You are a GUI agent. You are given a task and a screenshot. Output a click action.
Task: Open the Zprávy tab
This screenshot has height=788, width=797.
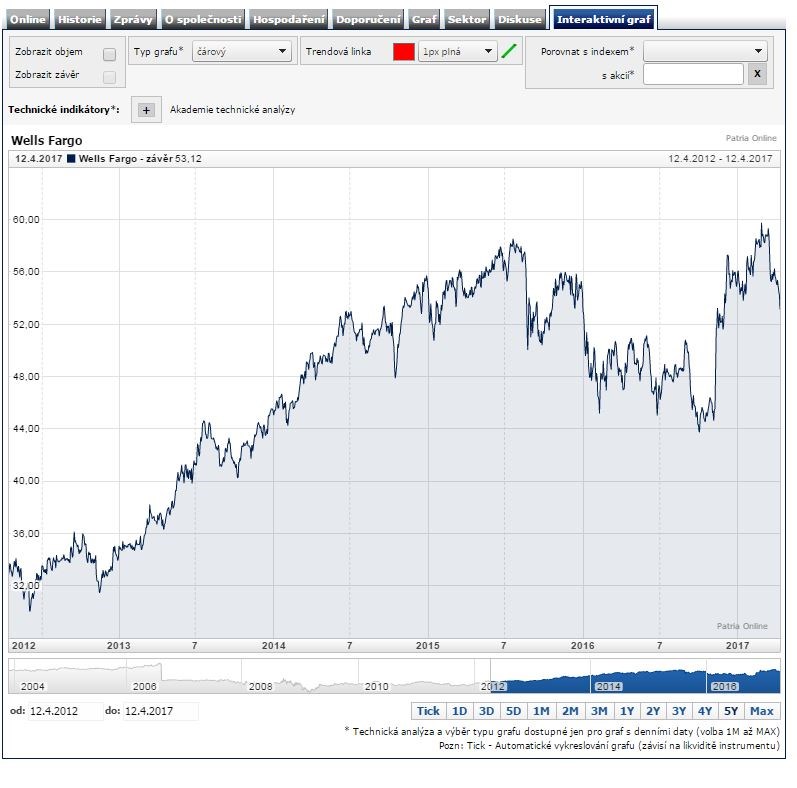click(133, 19)
